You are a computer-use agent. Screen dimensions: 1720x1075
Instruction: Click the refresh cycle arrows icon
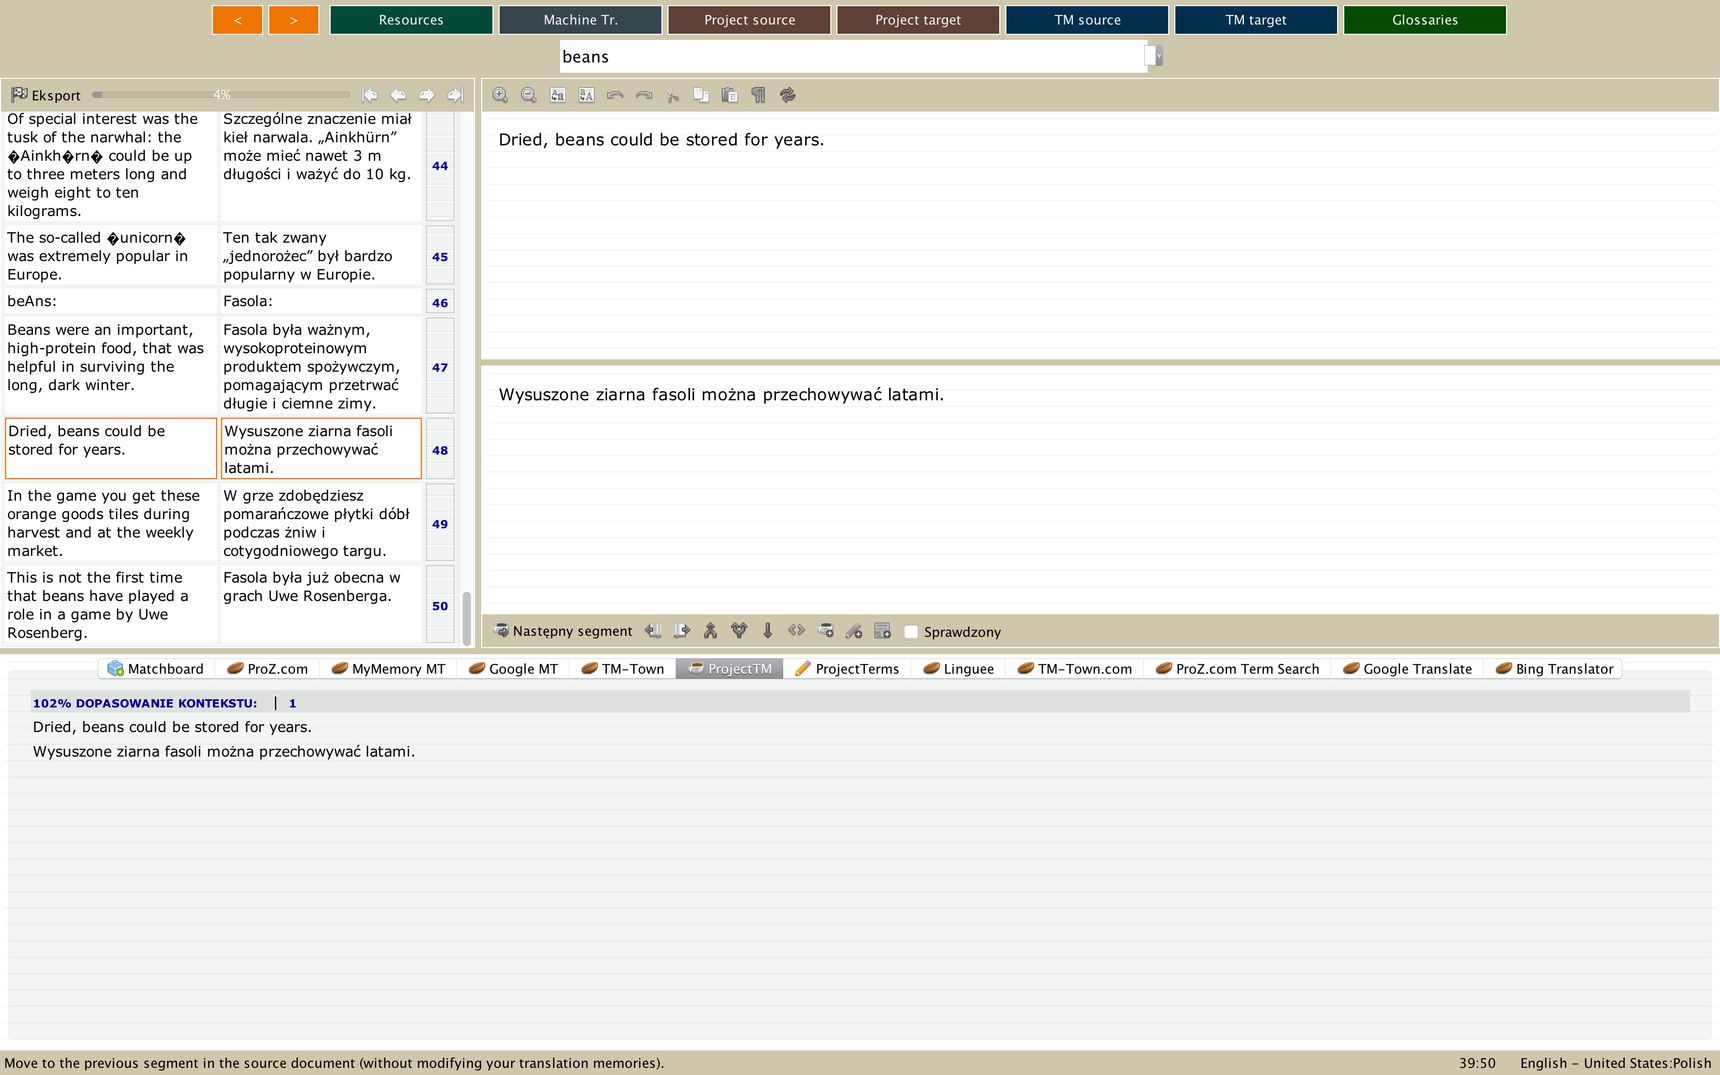(788, 95)
